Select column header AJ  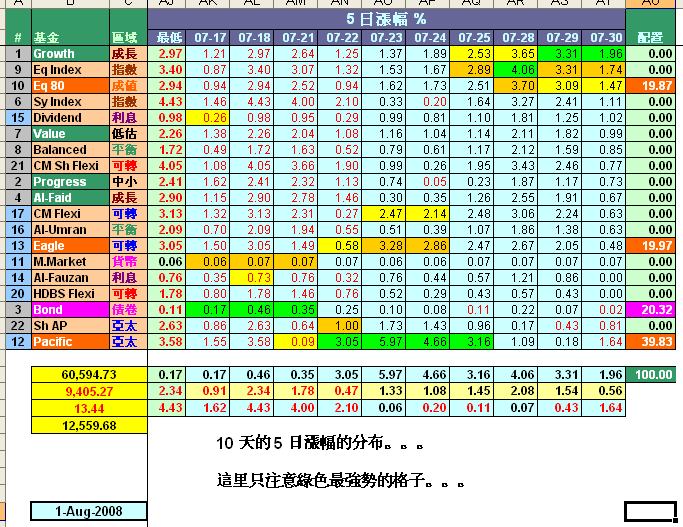[x=169, y=5]
